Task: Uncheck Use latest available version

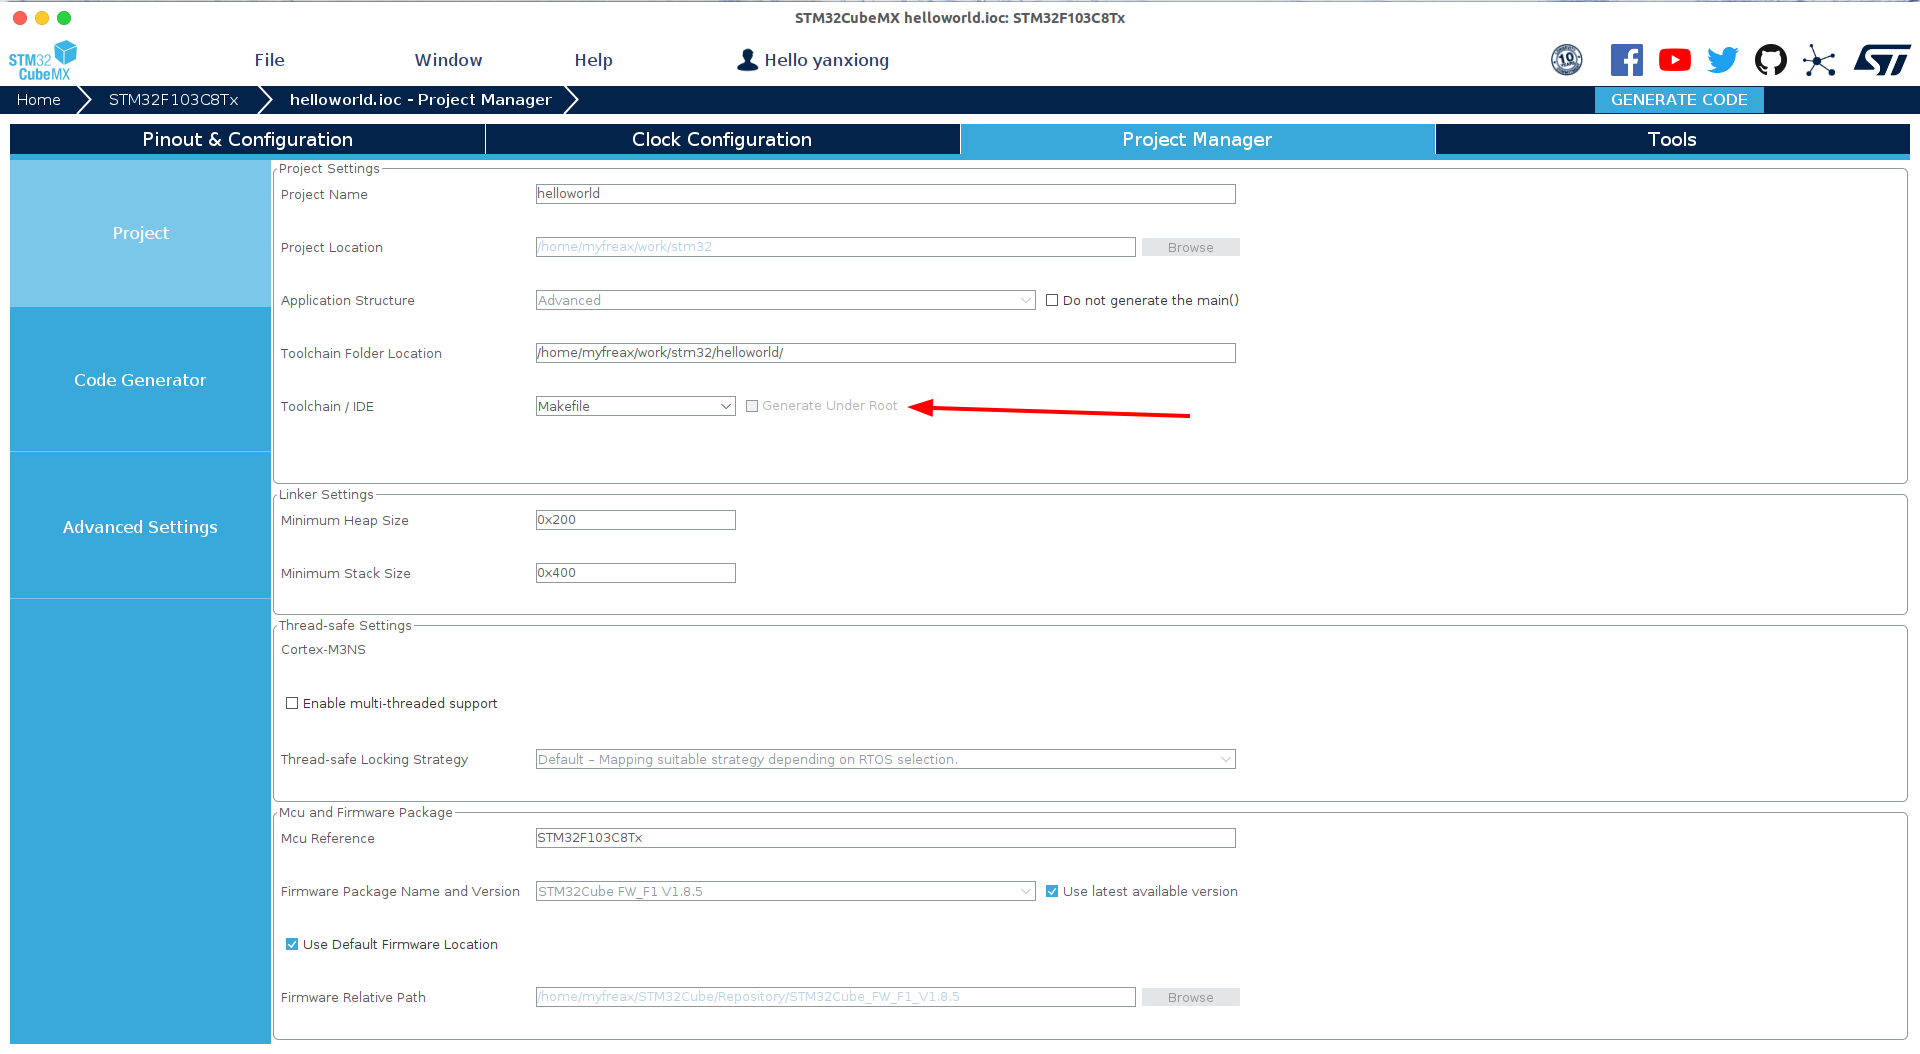Action: tap(1052, 891)
